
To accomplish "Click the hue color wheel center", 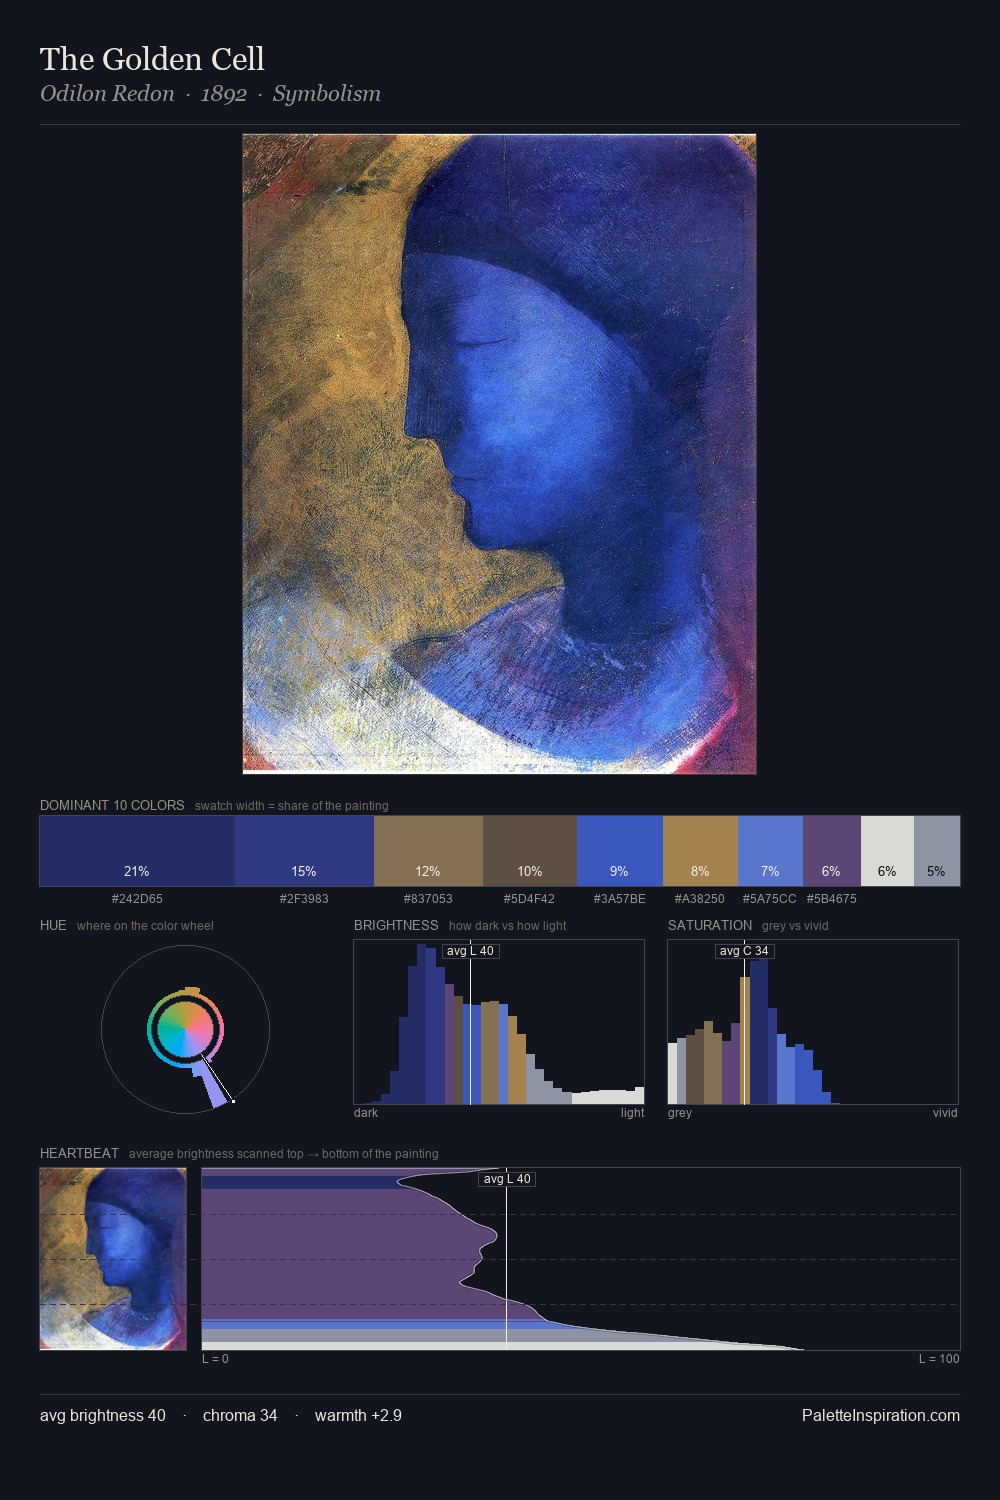I will pos(185,1029).
